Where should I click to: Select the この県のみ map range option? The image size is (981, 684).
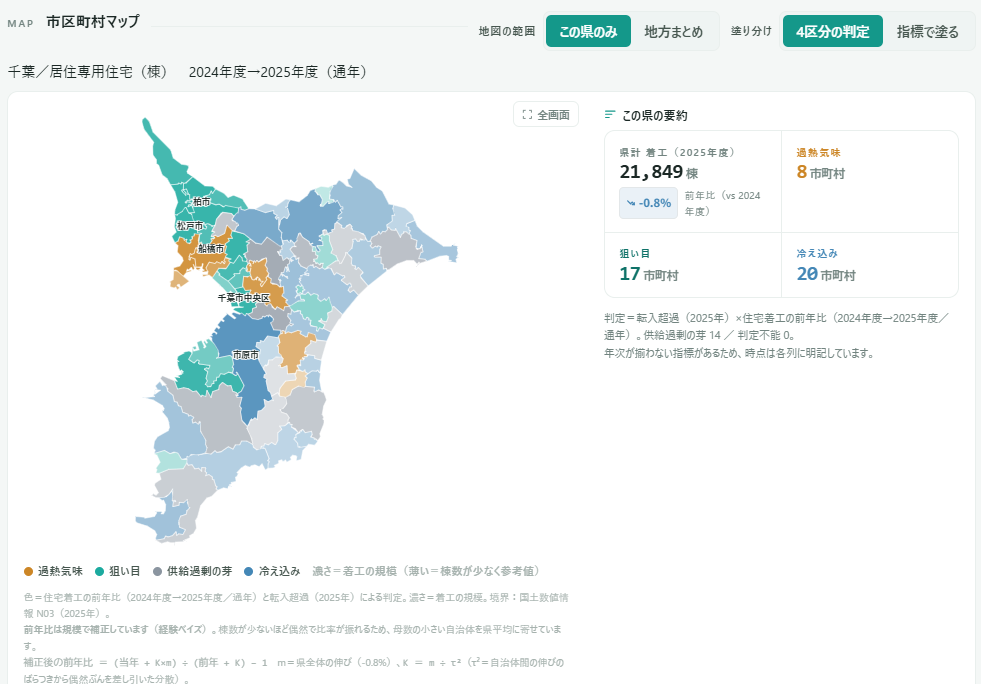(x=587, y=31)
